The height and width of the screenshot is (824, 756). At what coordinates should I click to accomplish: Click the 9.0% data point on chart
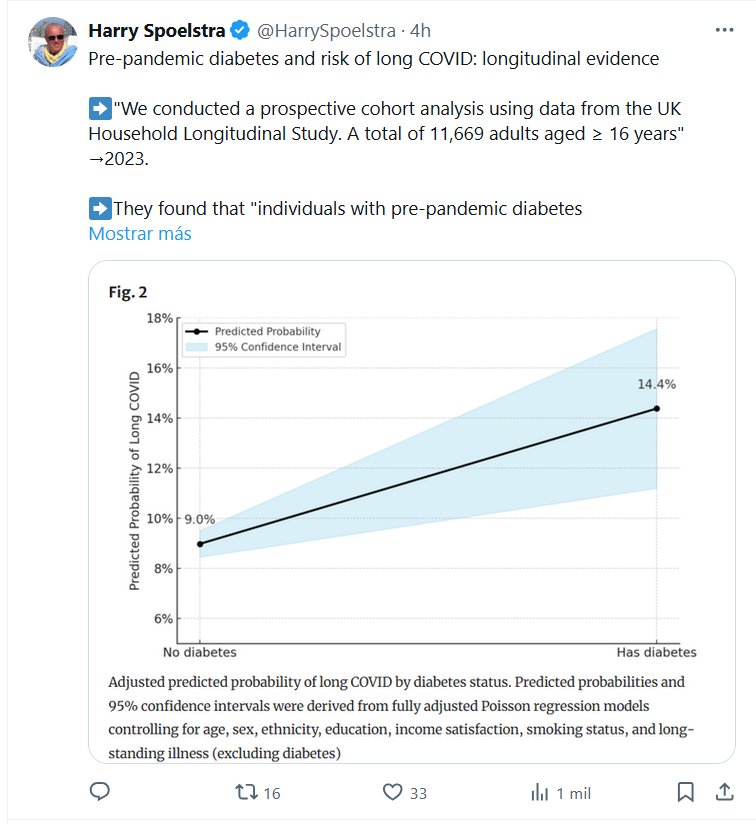coord(200,544)
